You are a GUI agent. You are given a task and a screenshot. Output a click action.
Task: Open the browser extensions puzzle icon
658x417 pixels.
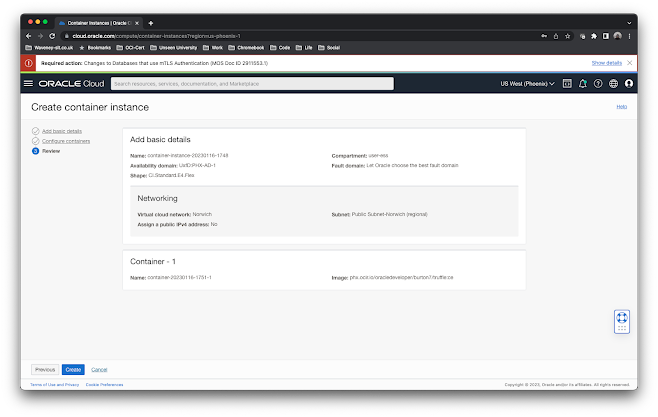click(x=594, y=36)
